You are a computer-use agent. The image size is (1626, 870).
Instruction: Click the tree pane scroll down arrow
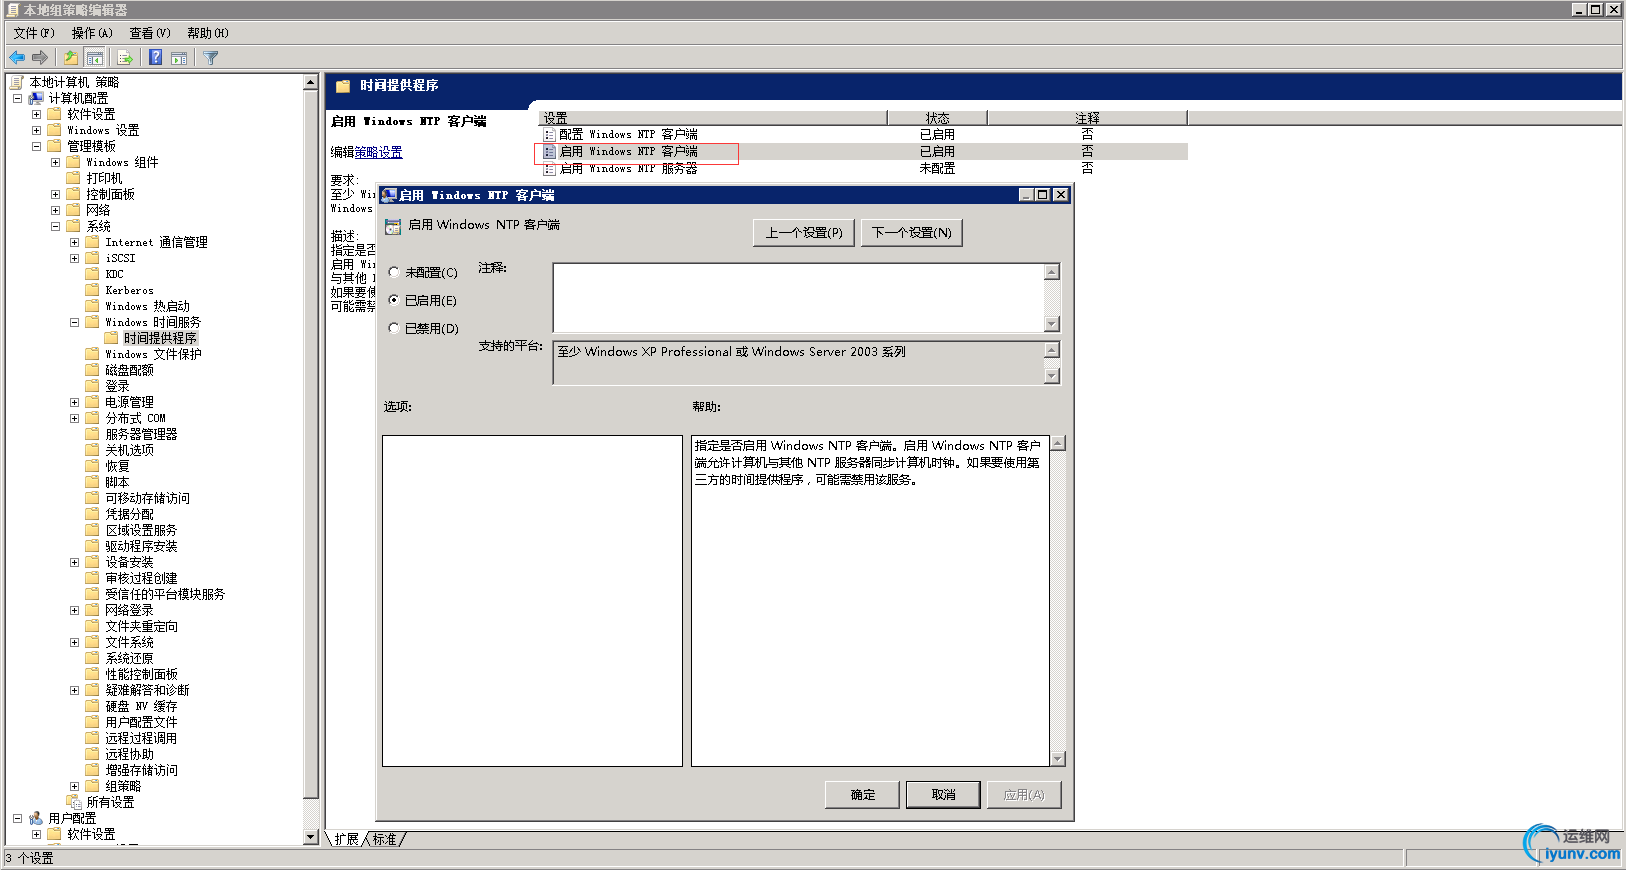[311, 837]
